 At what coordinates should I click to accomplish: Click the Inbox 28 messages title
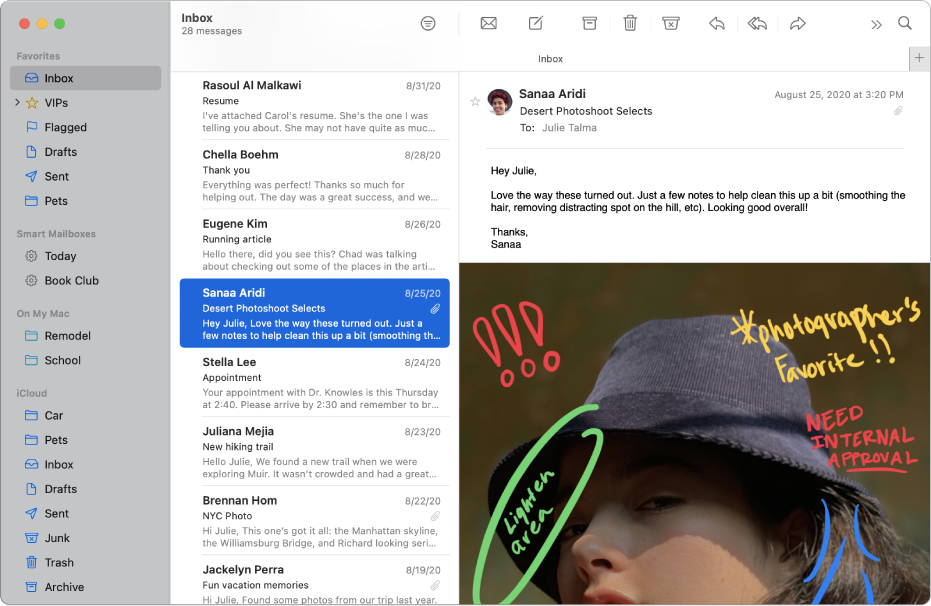coord(211,24)
